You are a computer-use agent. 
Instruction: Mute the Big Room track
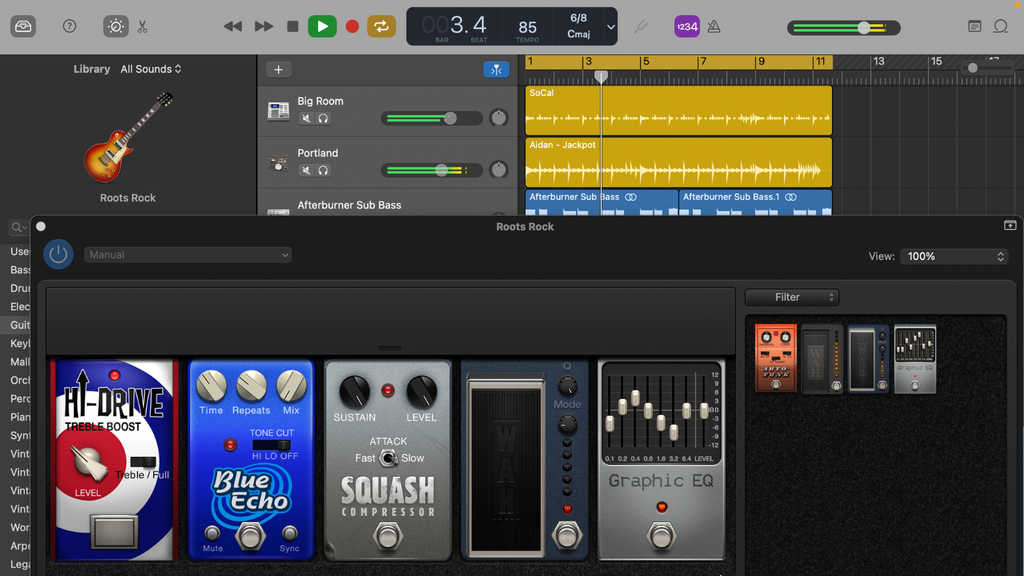[x=307, y=117]
